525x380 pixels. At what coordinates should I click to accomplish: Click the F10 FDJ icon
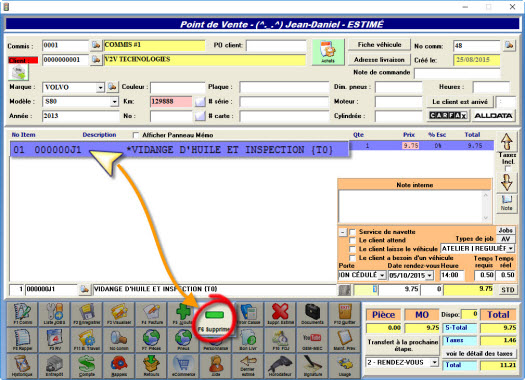click(x=280, y=340)
